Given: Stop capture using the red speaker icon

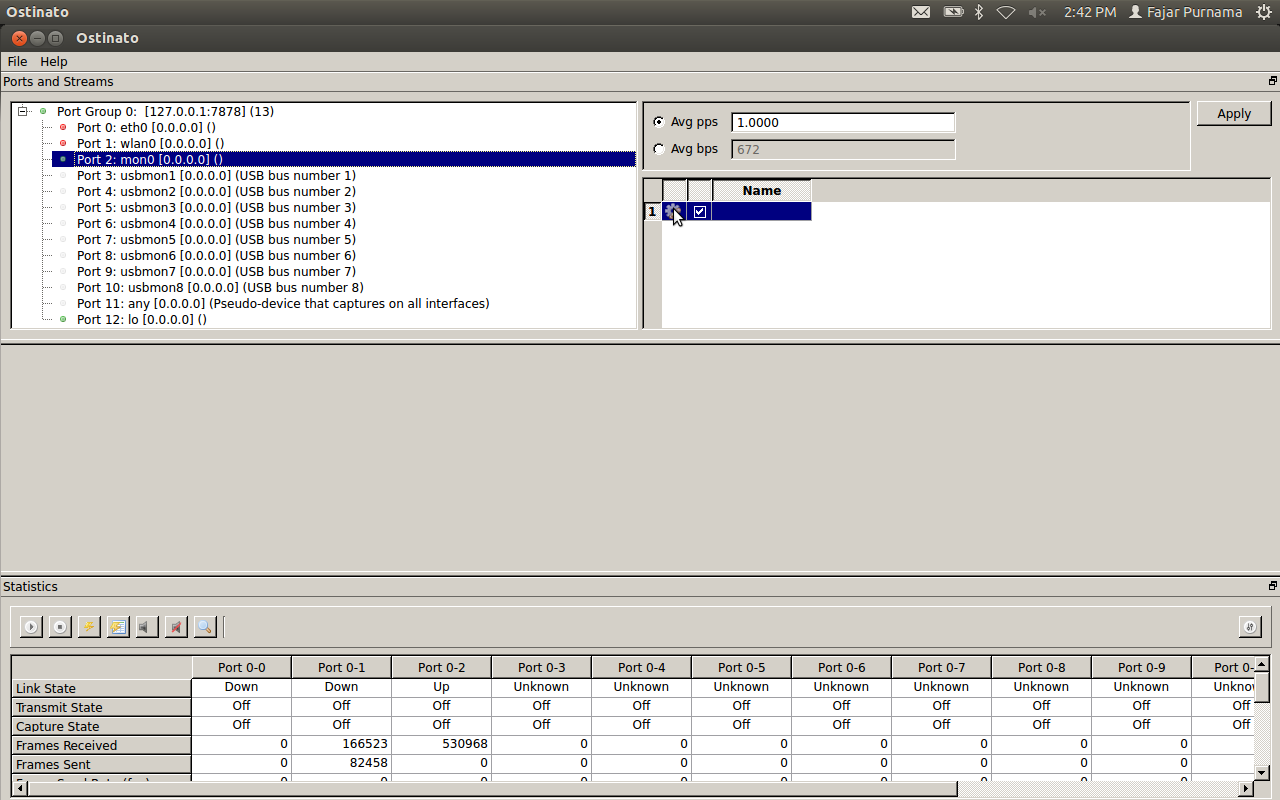Looking at the screenshot, I should click(176, 627).
